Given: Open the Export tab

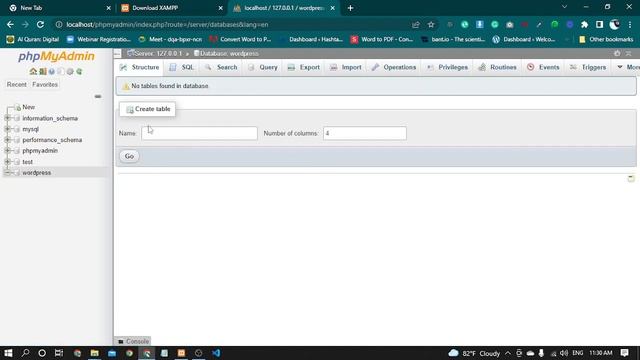Looking at the screenshot, I should [304, 67].
